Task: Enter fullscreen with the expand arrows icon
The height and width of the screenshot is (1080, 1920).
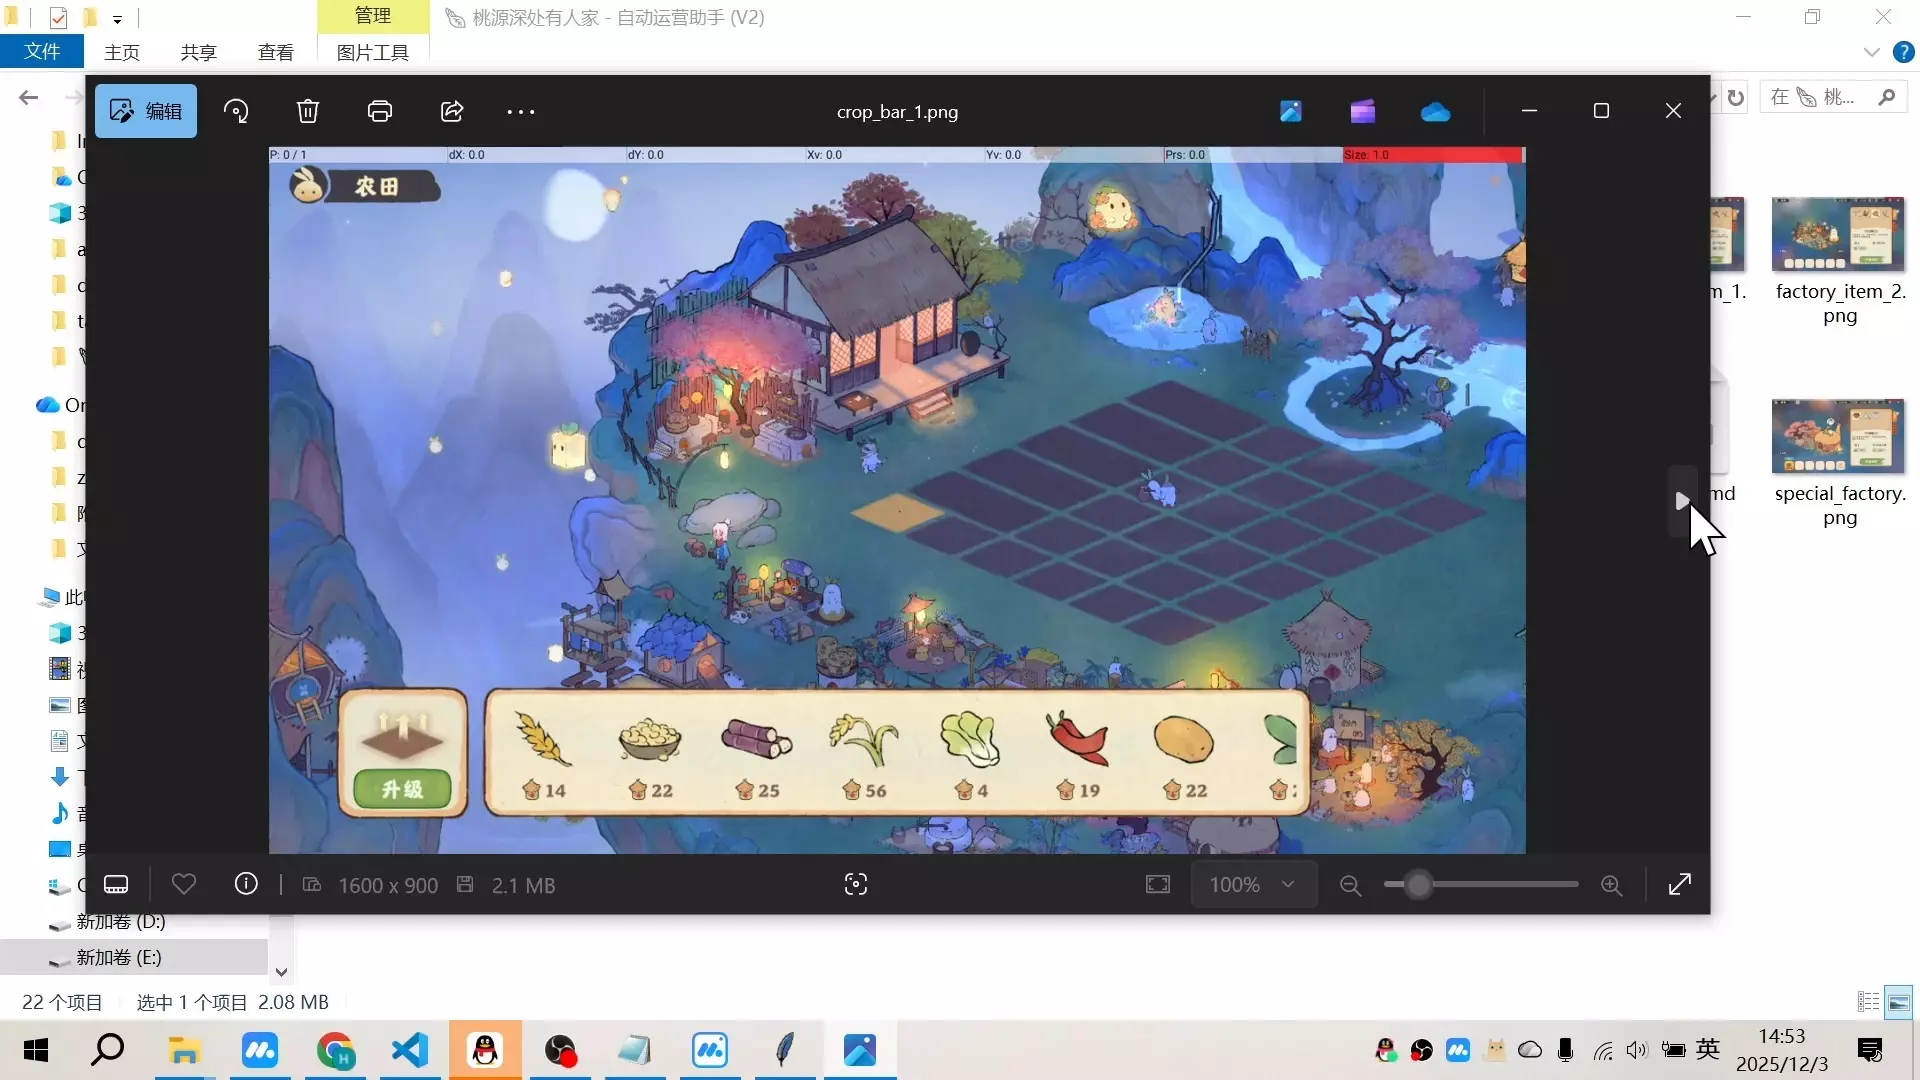Action: coord(1680,884)
